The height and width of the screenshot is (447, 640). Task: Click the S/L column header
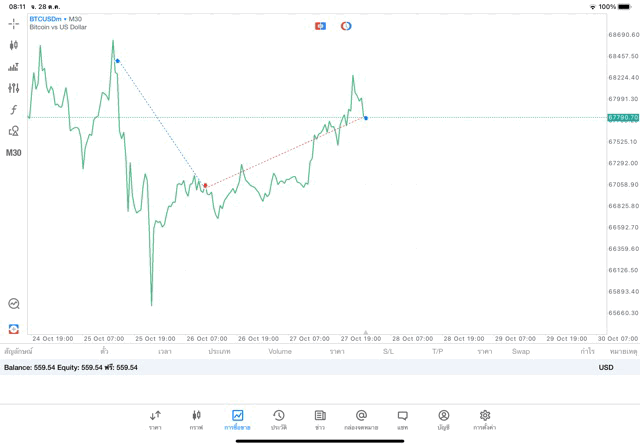pyautogui.click(x=388, y=352)
